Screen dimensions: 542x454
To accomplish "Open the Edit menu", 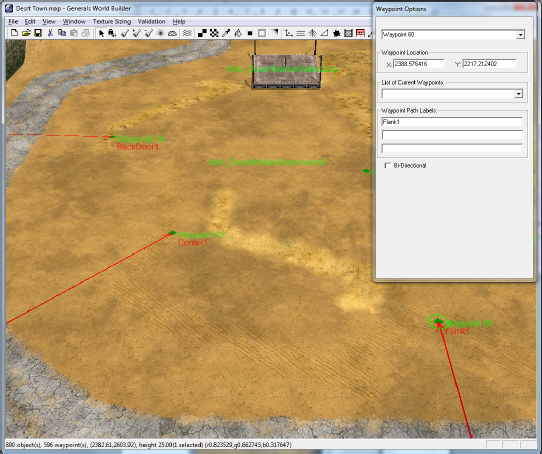I will pyautogui.click(x=30, y=21).
